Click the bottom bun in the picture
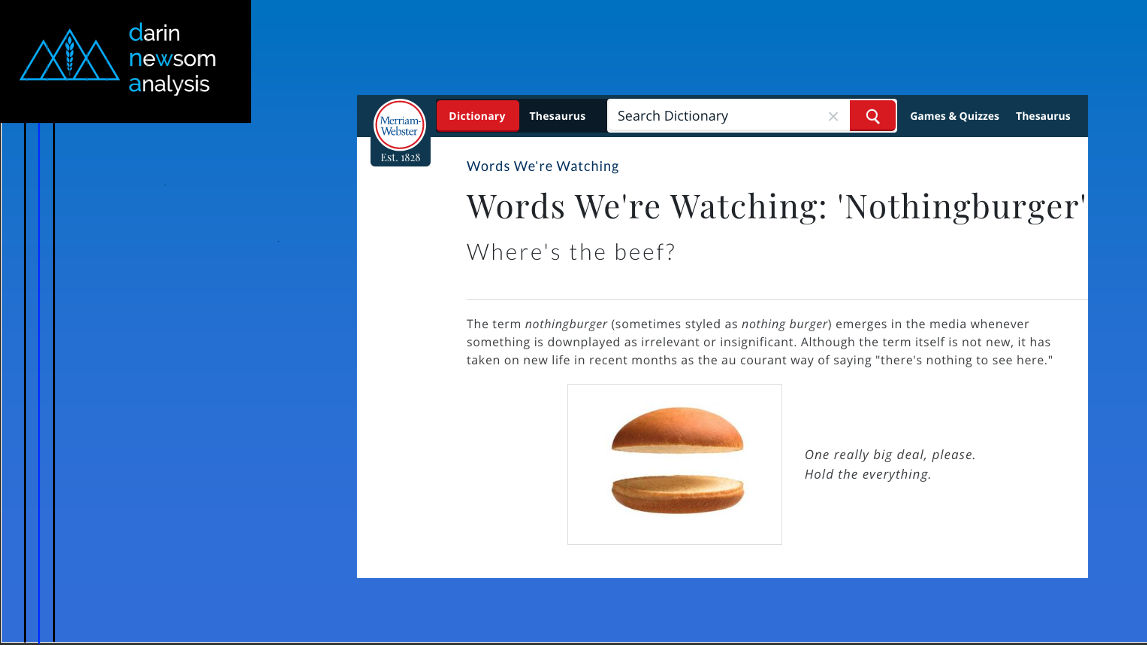Image resolution: width=1147 pixels, height=645 pixels. pyautogui.click(x=677, y=494)
